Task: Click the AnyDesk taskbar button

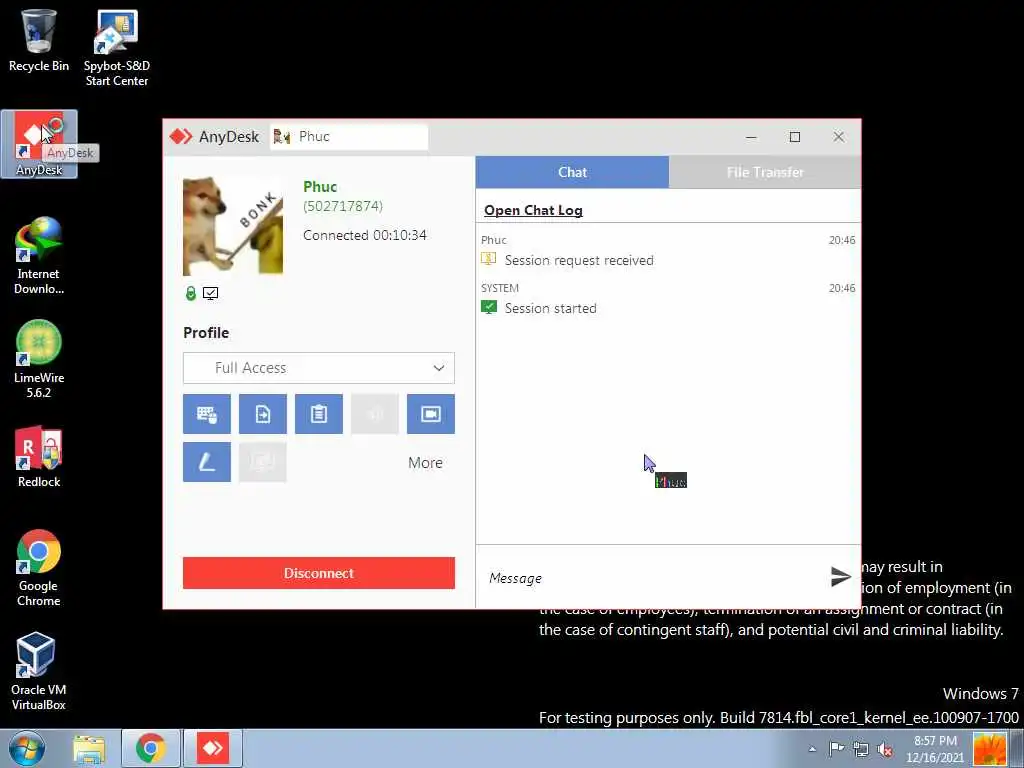Action: tap(213, 748)
